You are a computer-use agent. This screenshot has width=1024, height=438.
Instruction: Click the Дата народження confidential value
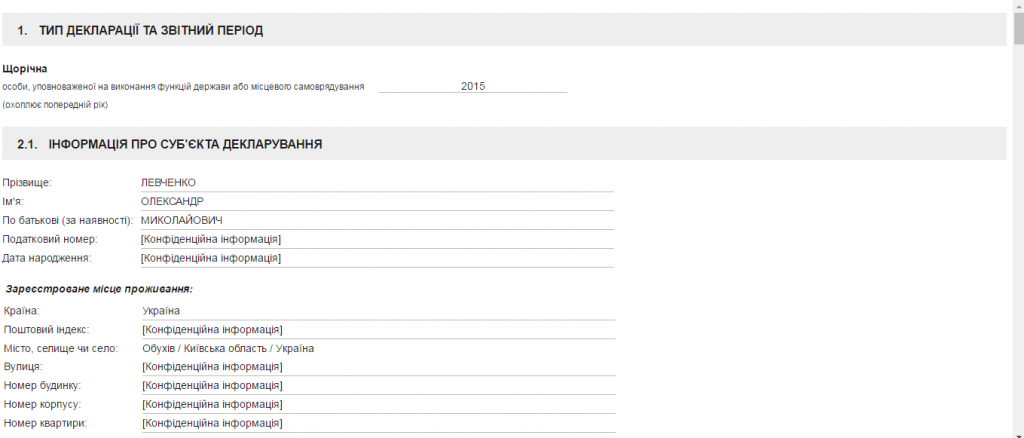point(376,258)
